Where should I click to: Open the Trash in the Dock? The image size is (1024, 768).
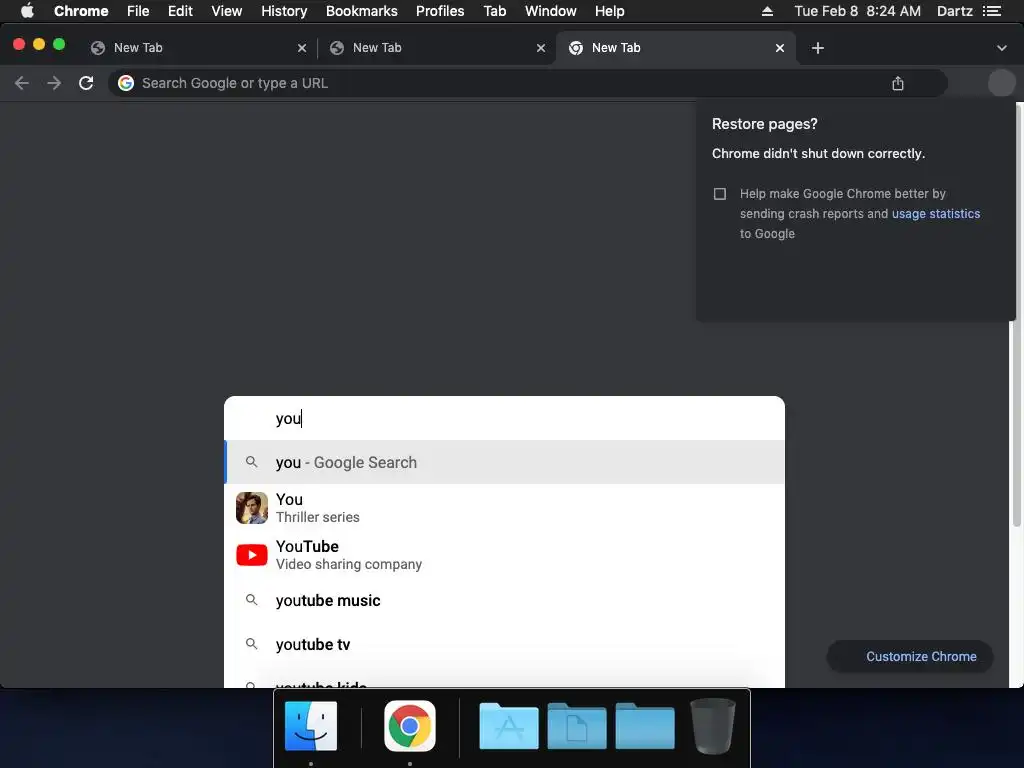point(712,726)
